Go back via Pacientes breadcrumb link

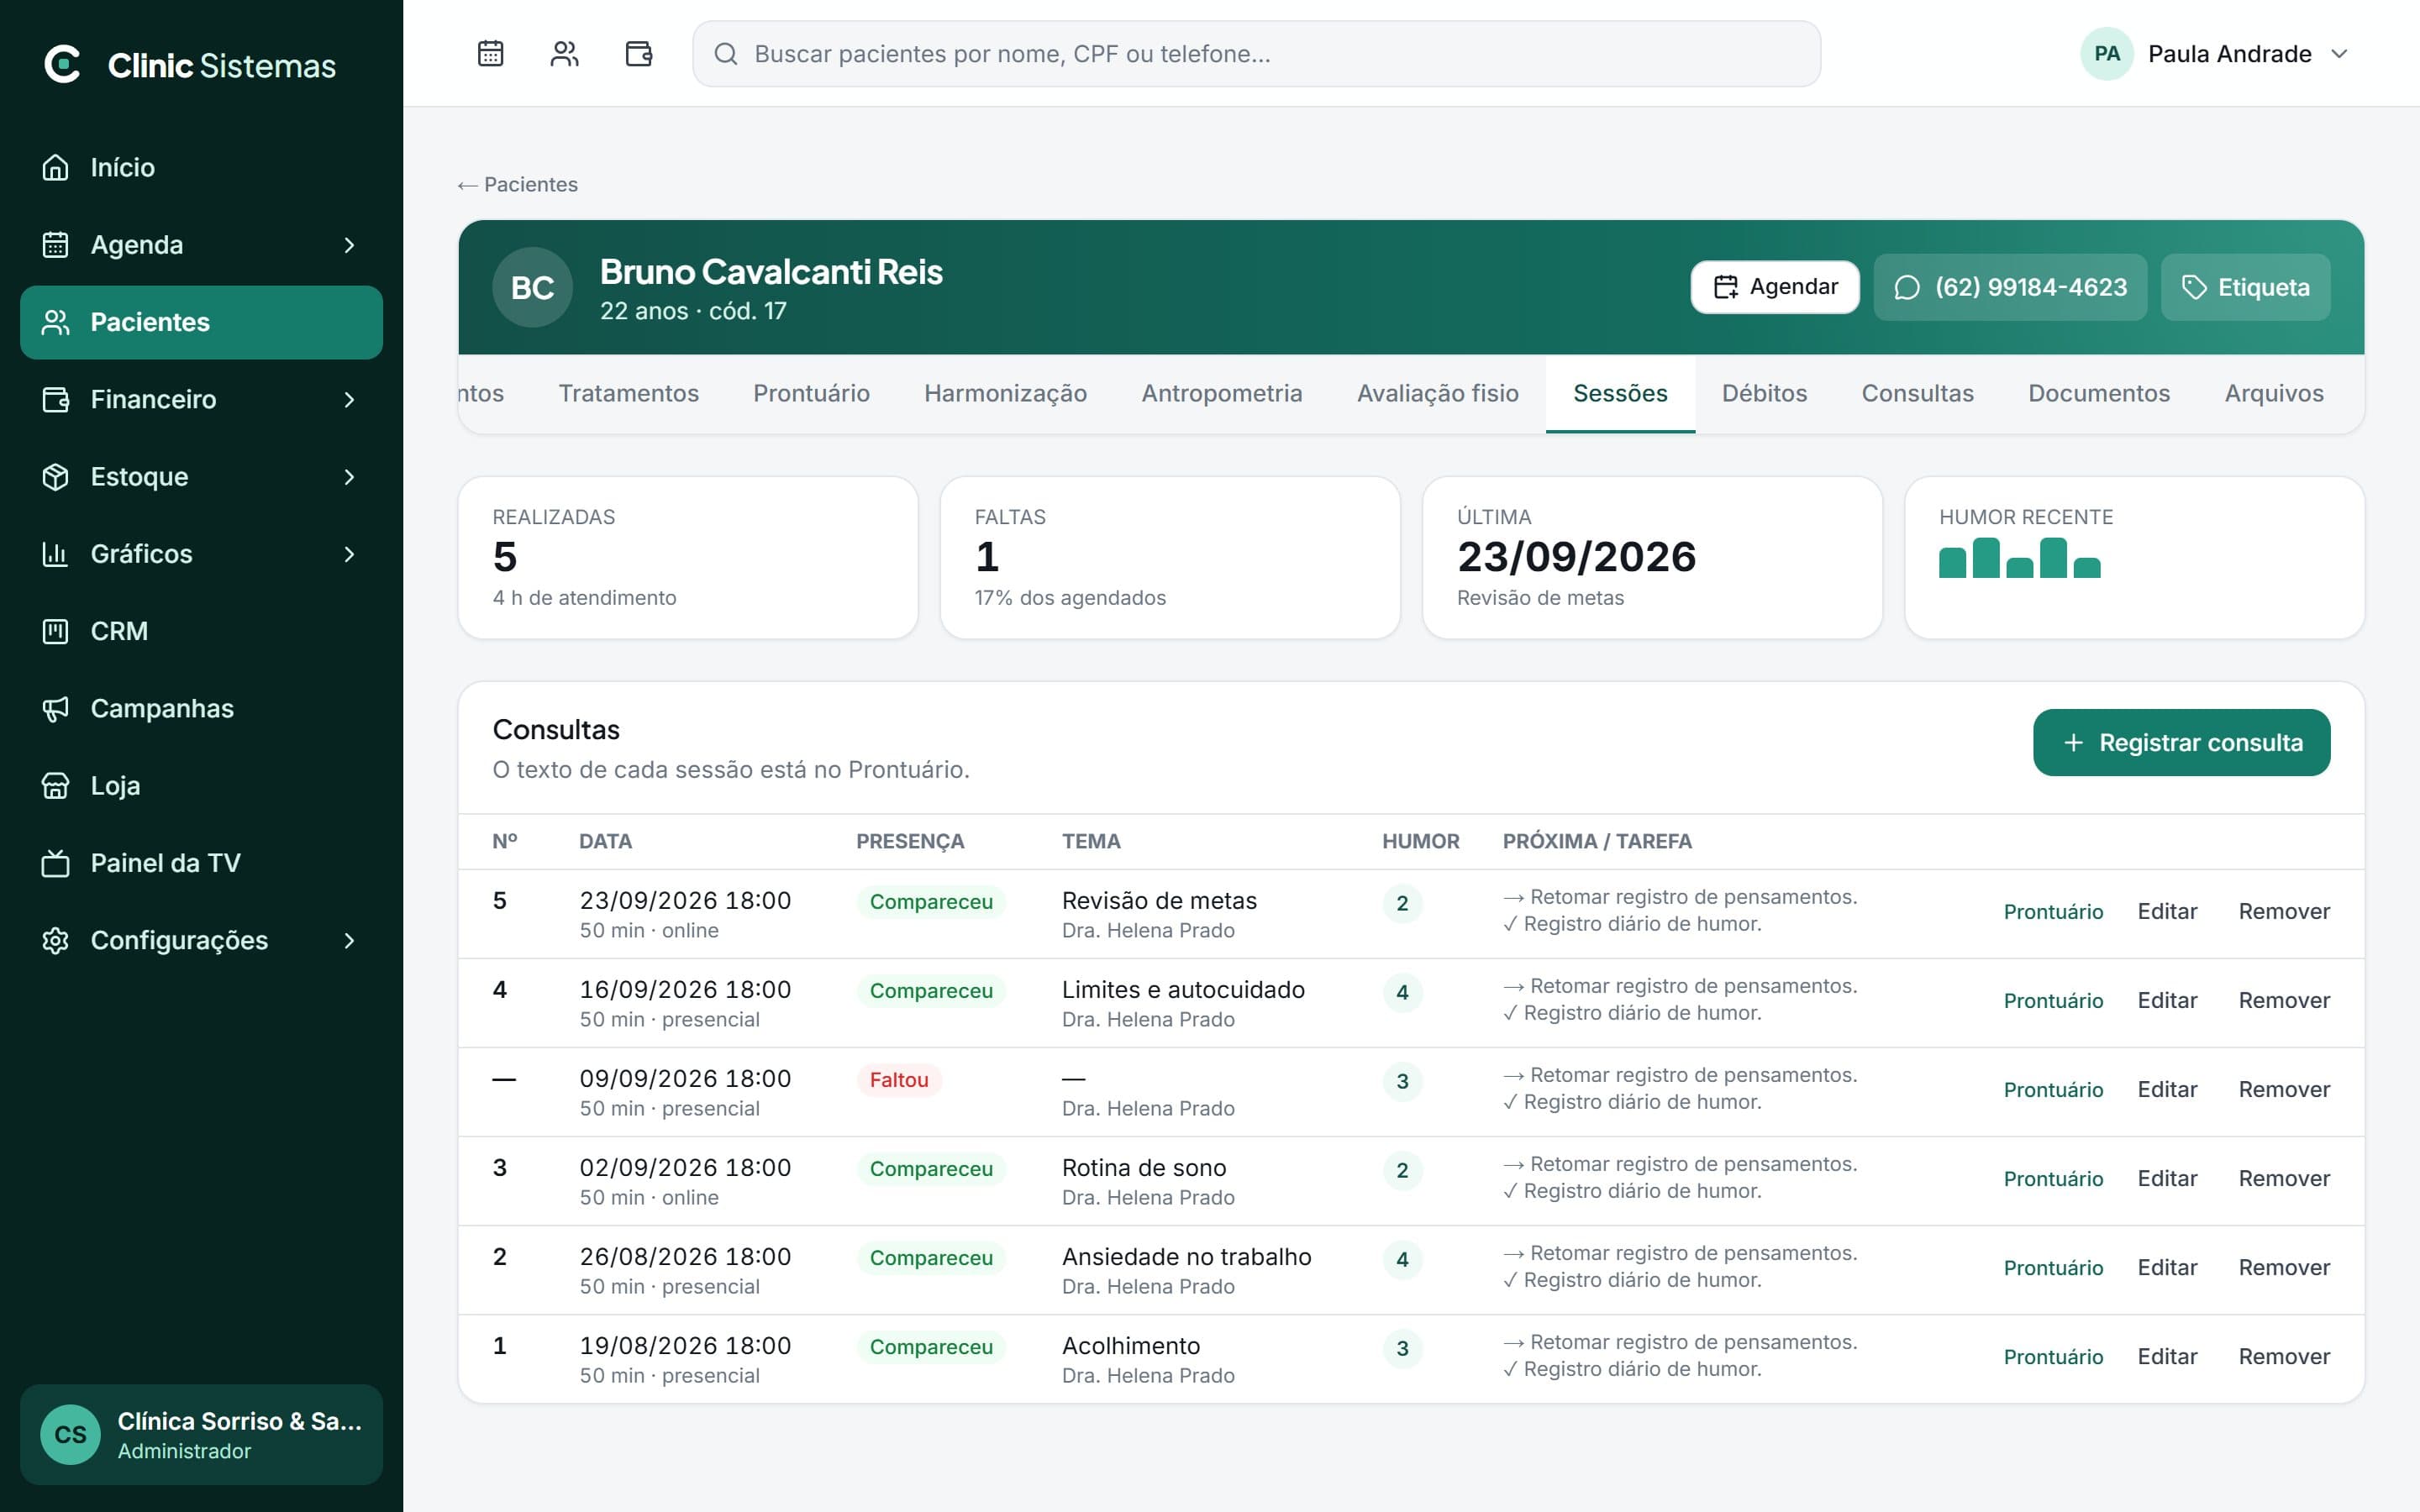(517, 184)
